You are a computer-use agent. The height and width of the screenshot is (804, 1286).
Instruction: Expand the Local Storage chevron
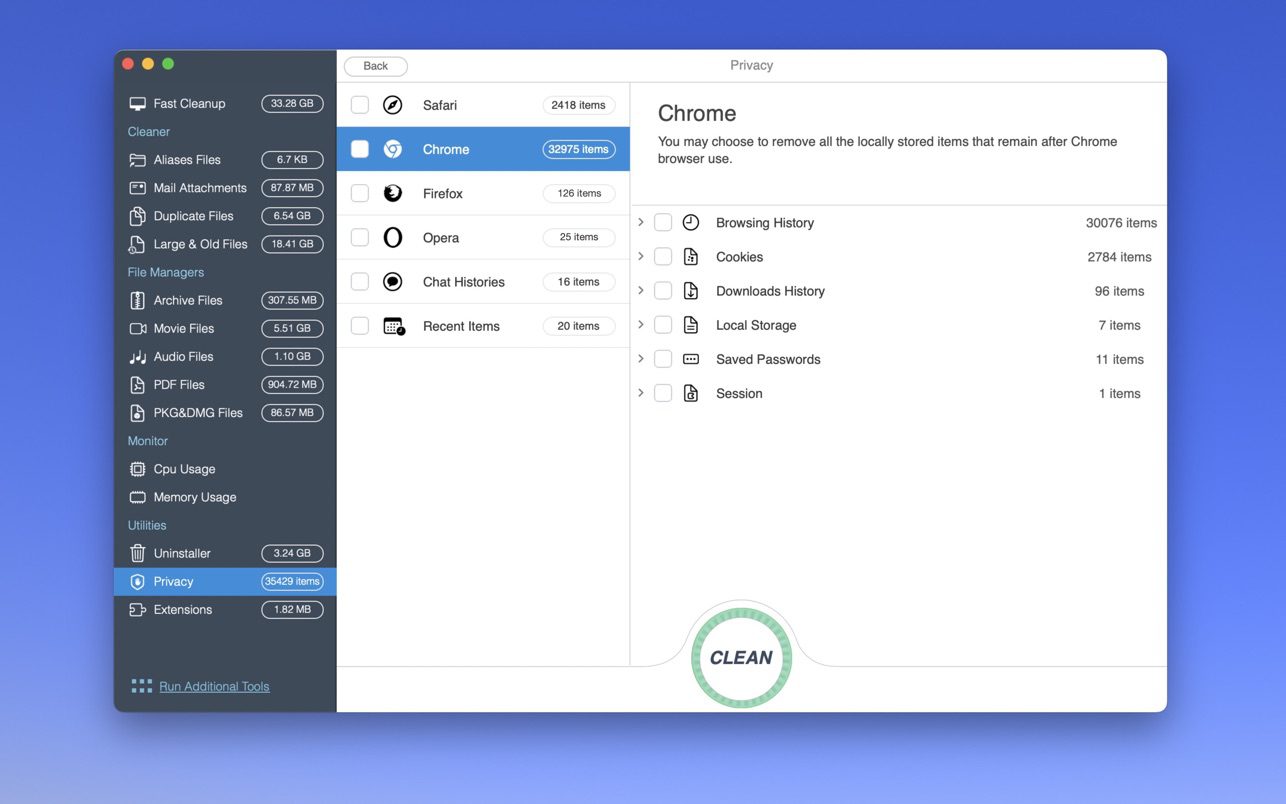pyautogui.click(x=641, y=325)
